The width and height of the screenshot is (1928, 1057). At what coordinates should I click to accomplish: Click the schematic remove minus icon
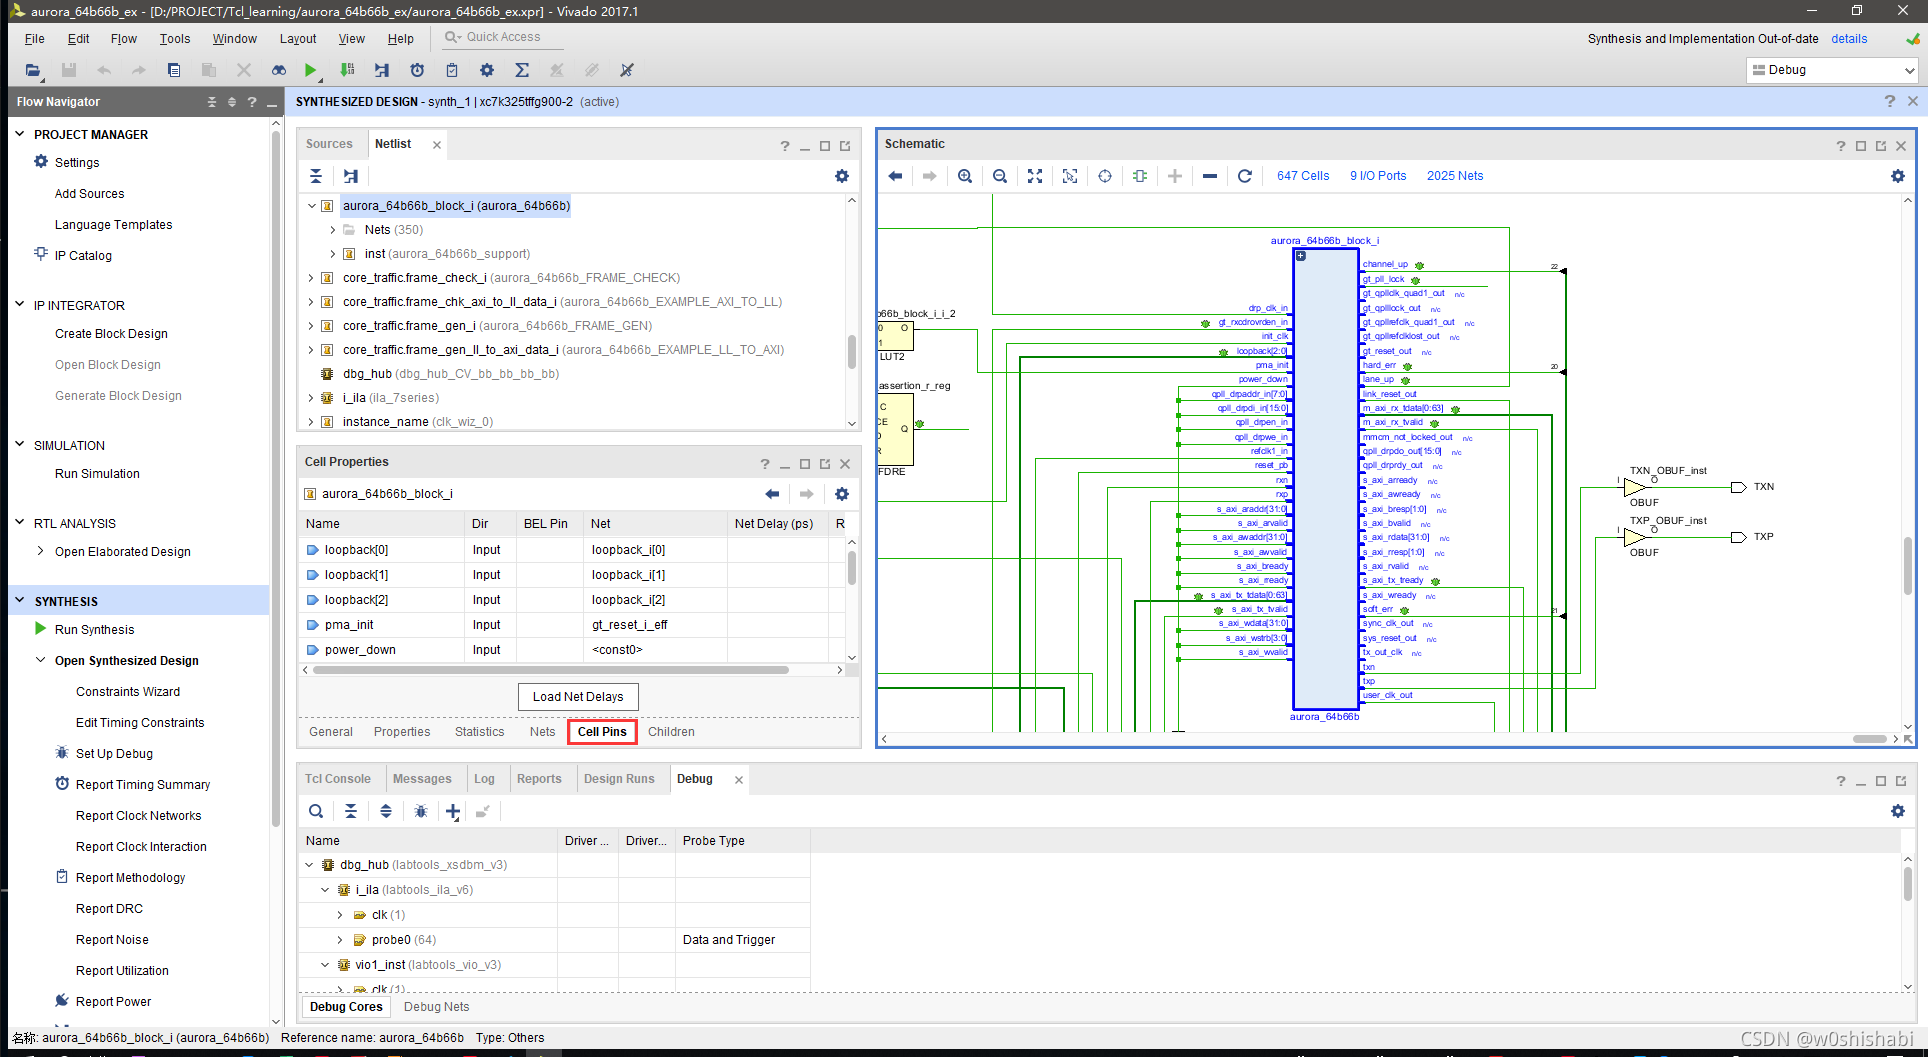pos(1210,176)
